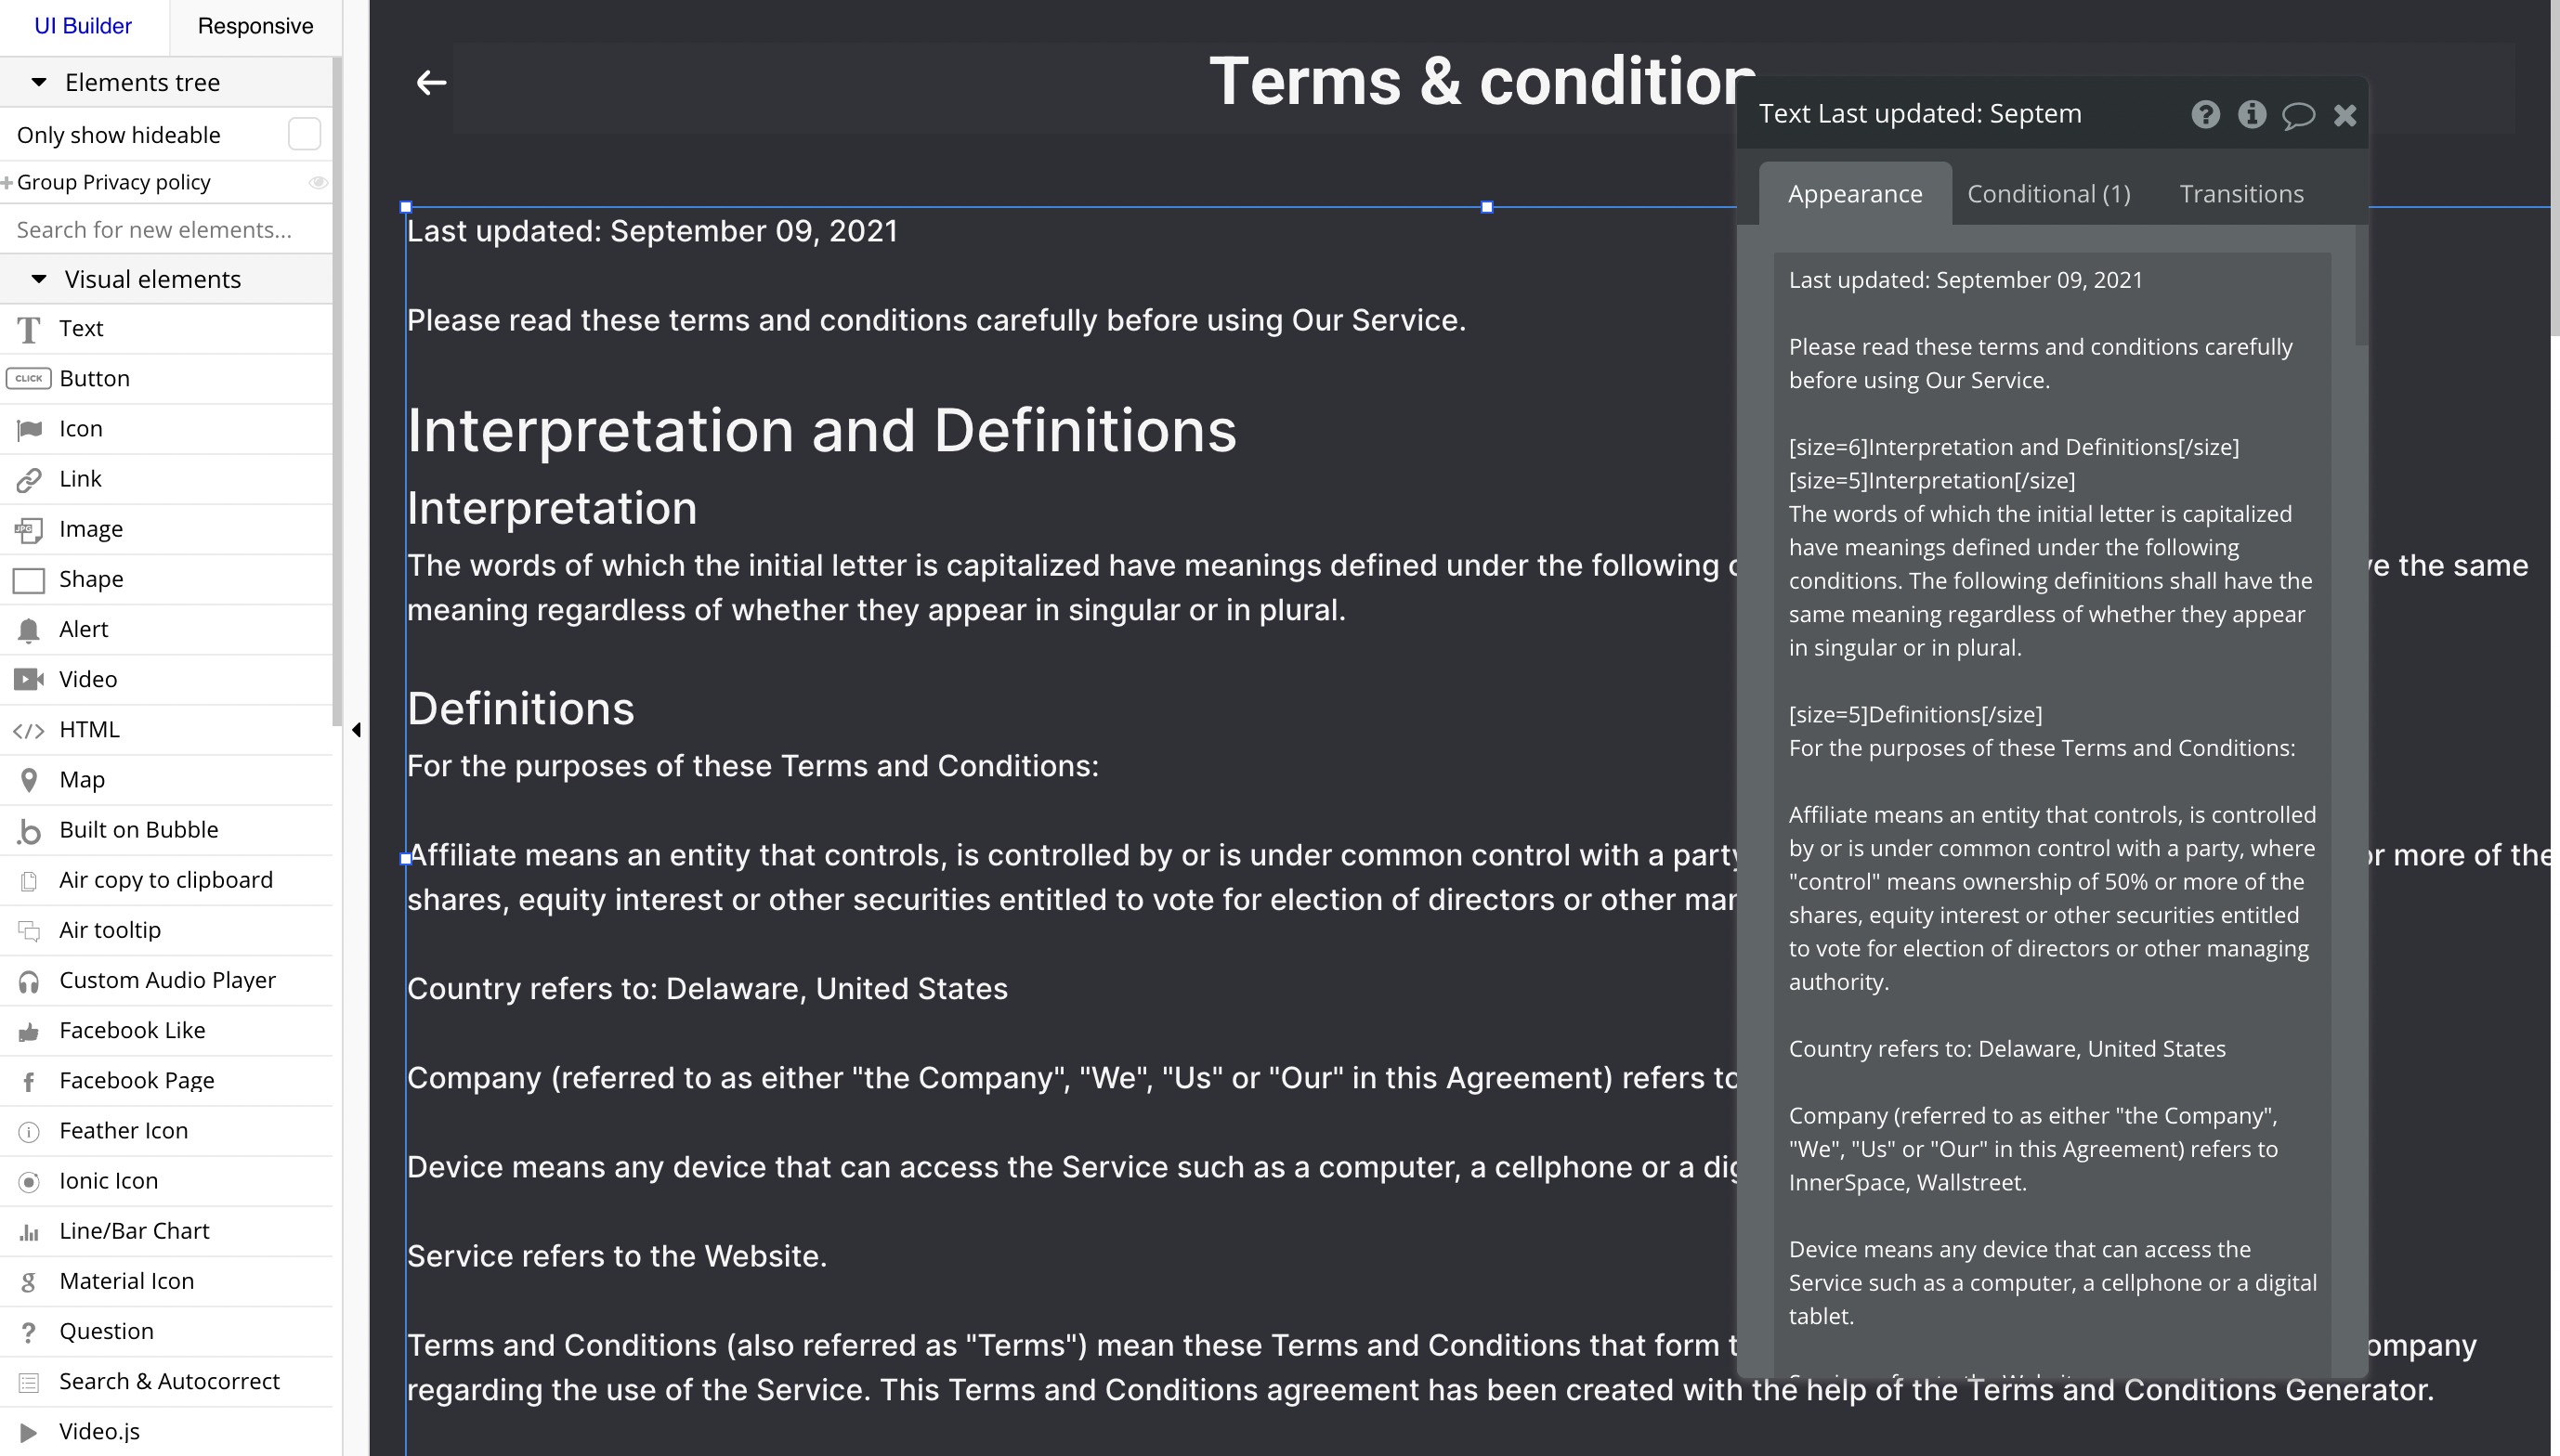Viewport: 2560px width, 1456px height.
Task: Click the Search for new elements field
Action: [166, 230]
